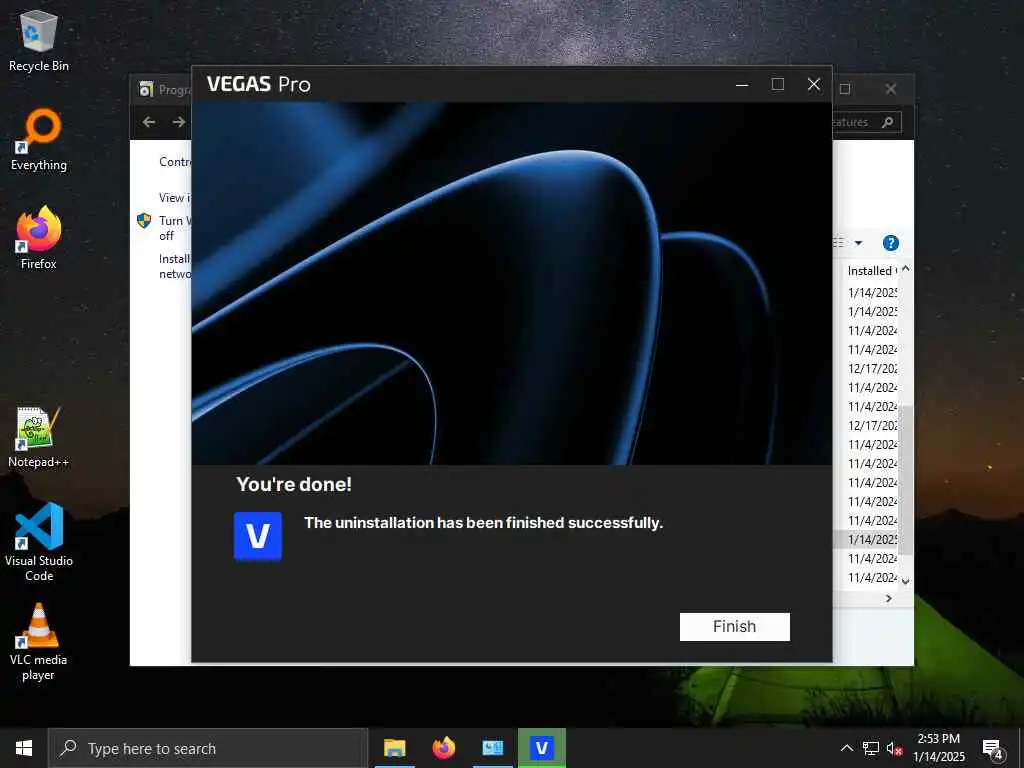
Task: Open Firefox from the taskbar
Action: [x=444, y=748]
